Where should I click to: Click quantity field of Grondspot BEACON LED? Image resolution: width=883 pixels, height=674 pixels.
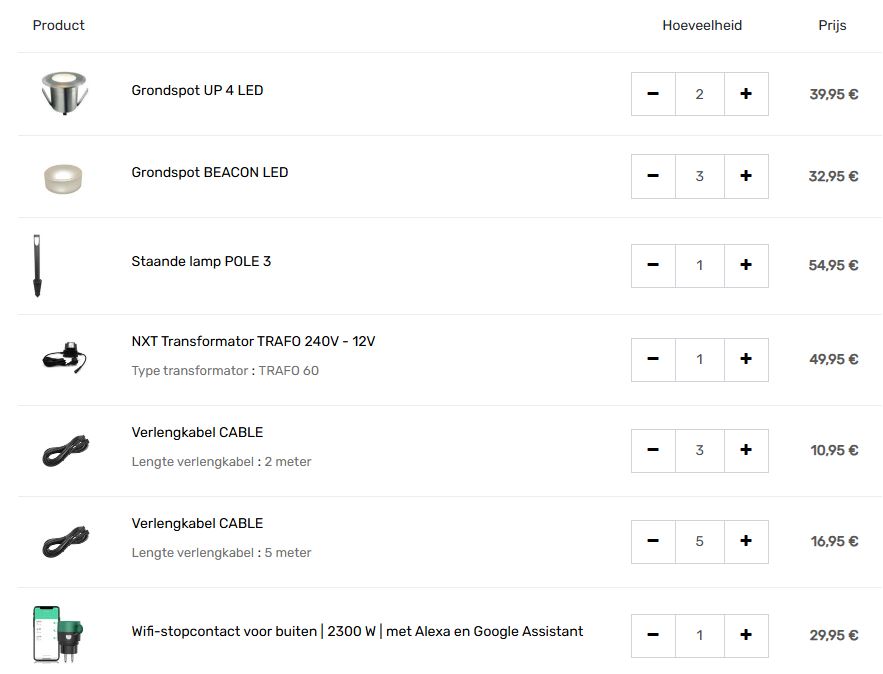click(699, 176)
